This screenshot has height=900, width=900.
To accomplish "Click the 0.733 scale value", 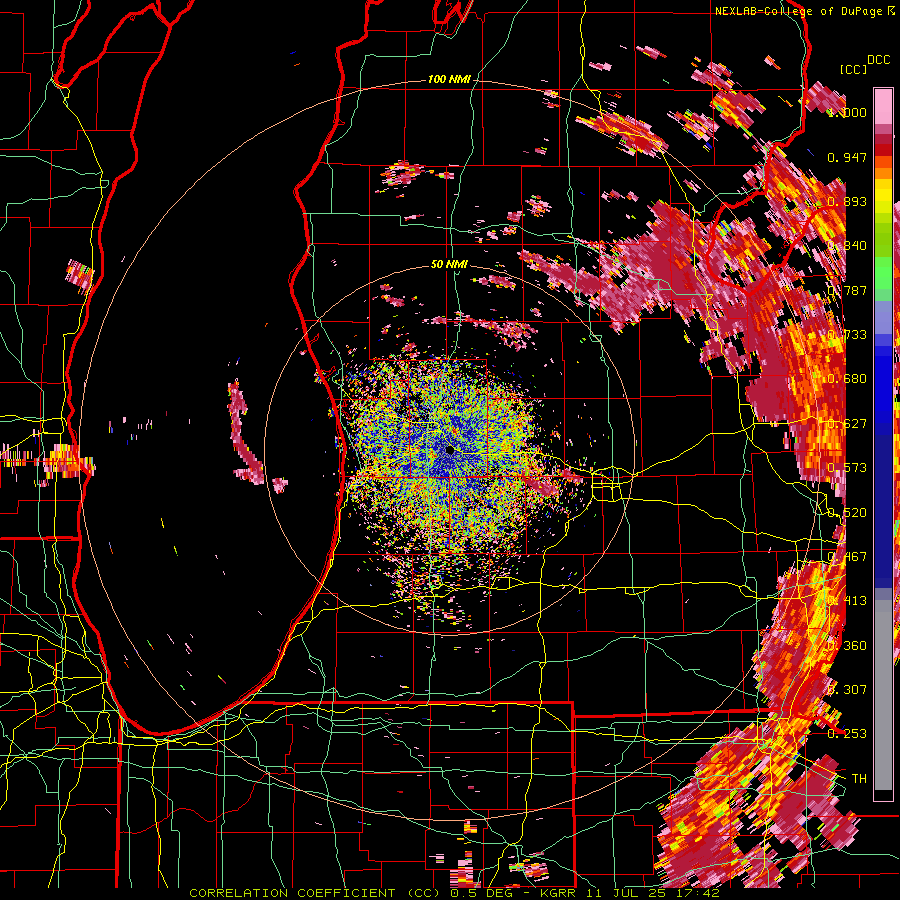I will [847, 335].
